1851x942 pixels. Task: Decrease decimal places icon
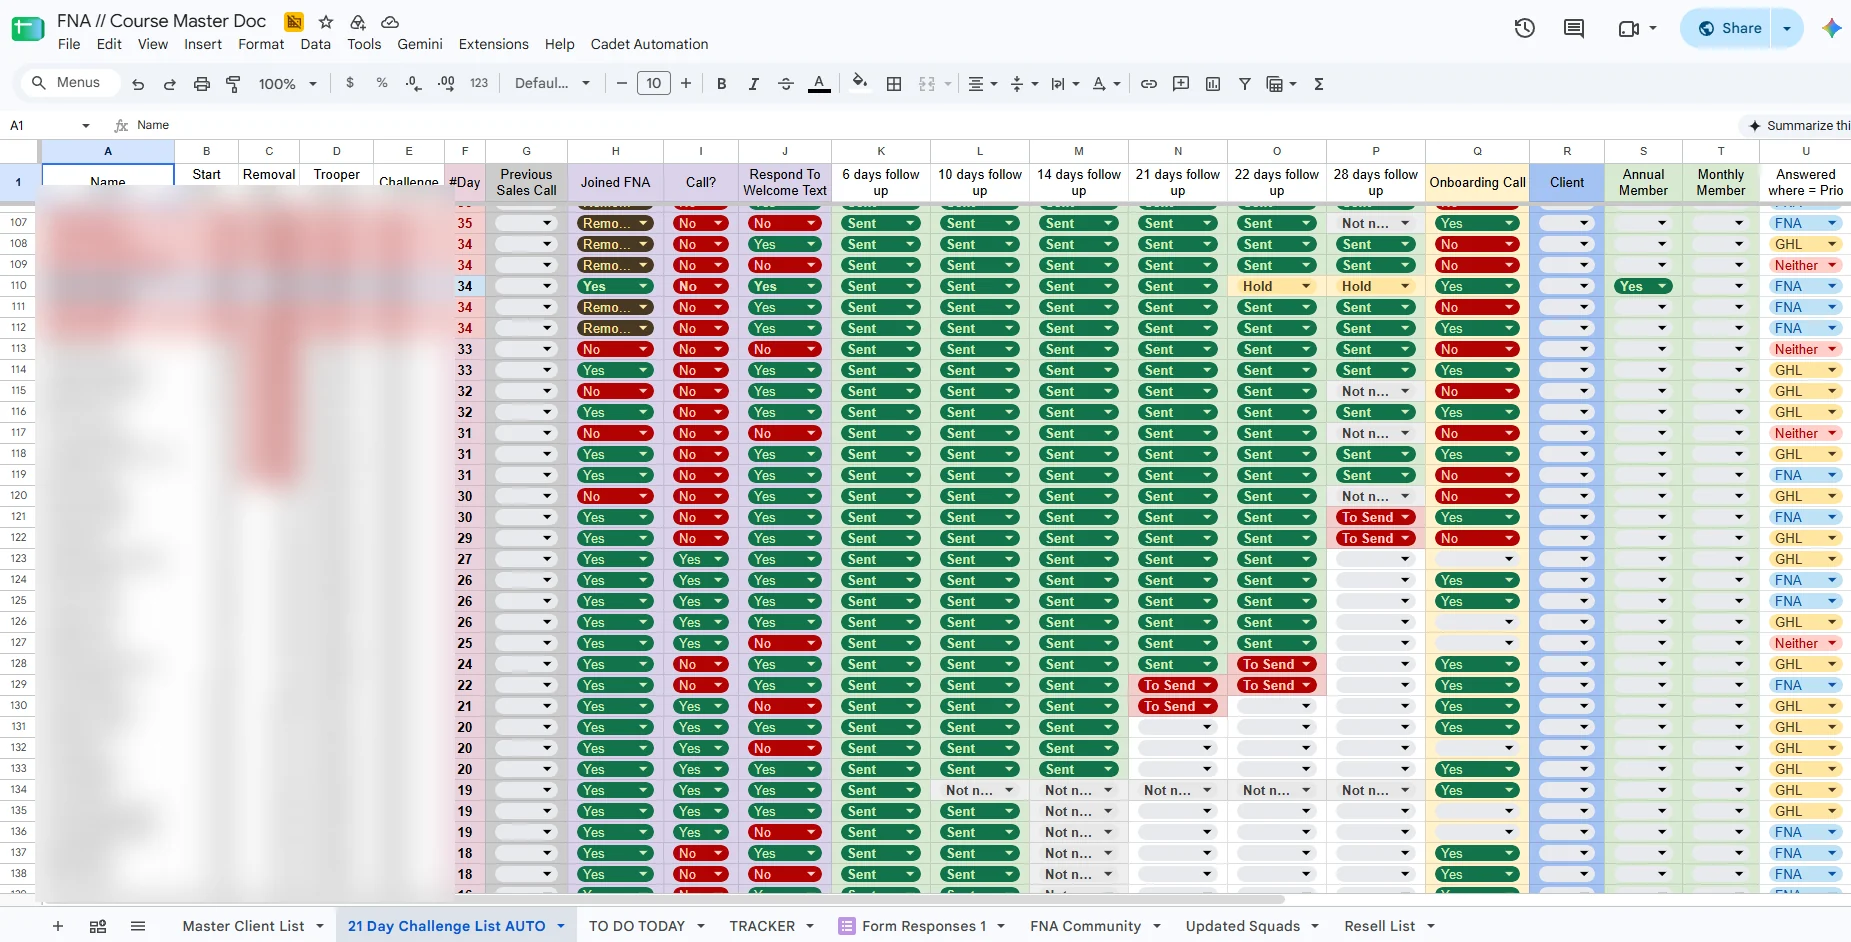click(x=414, y=83)
